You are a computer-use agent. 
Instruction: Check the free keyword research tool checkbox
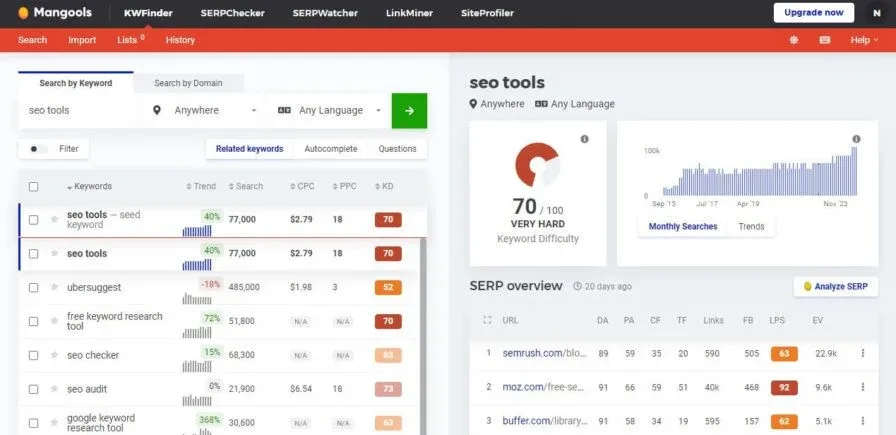point(34,321)
